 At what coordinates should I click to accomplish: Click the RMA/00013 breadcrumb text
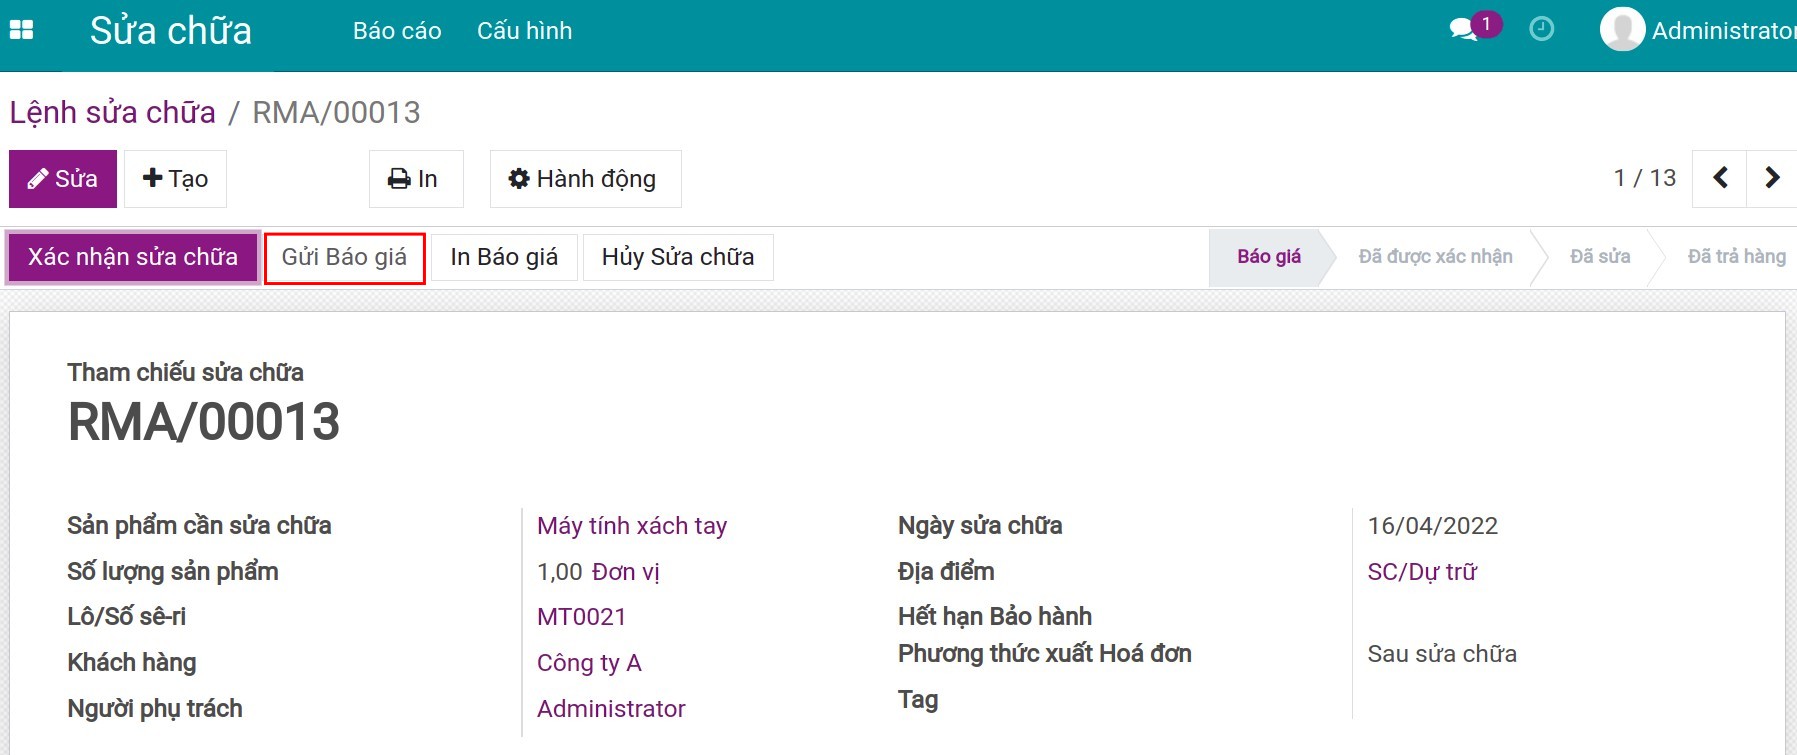(336, 112)
